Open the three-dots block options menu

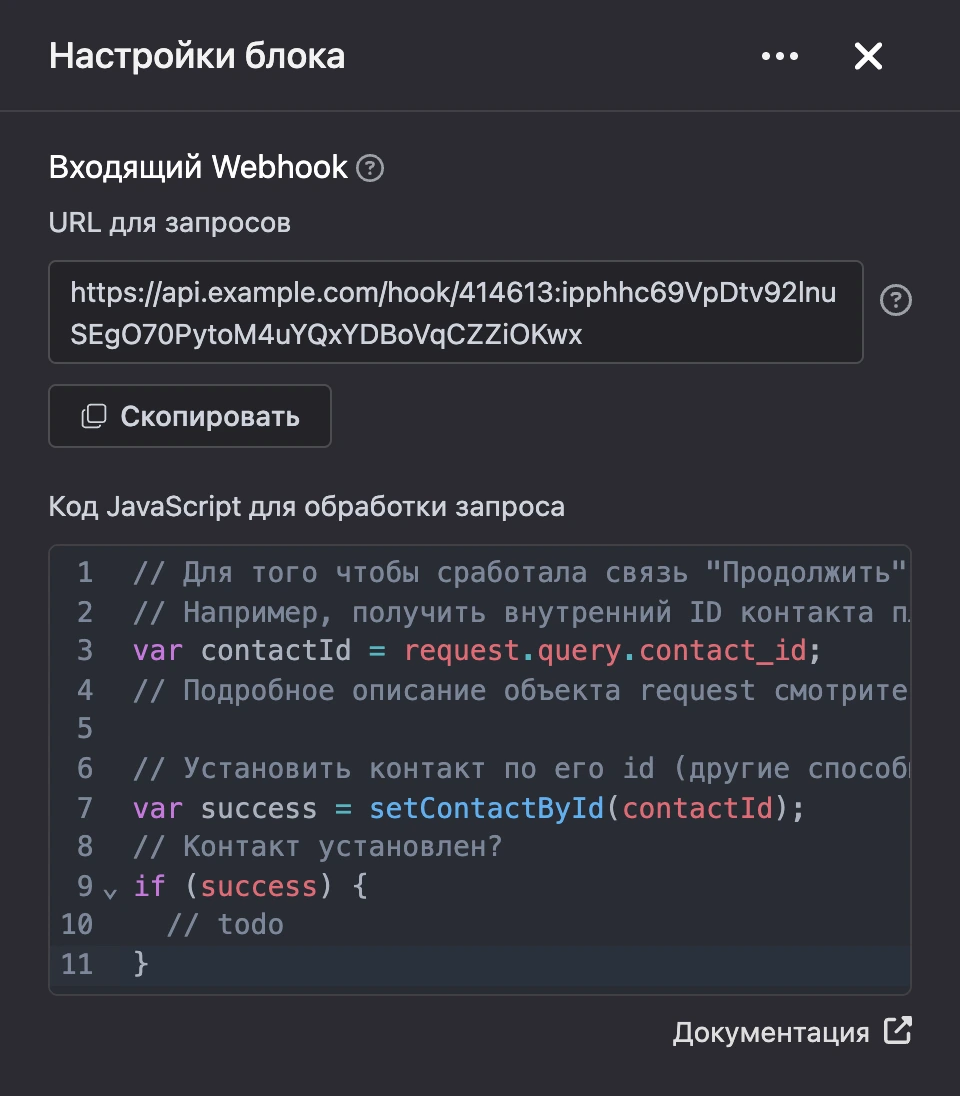click(780, 56)
